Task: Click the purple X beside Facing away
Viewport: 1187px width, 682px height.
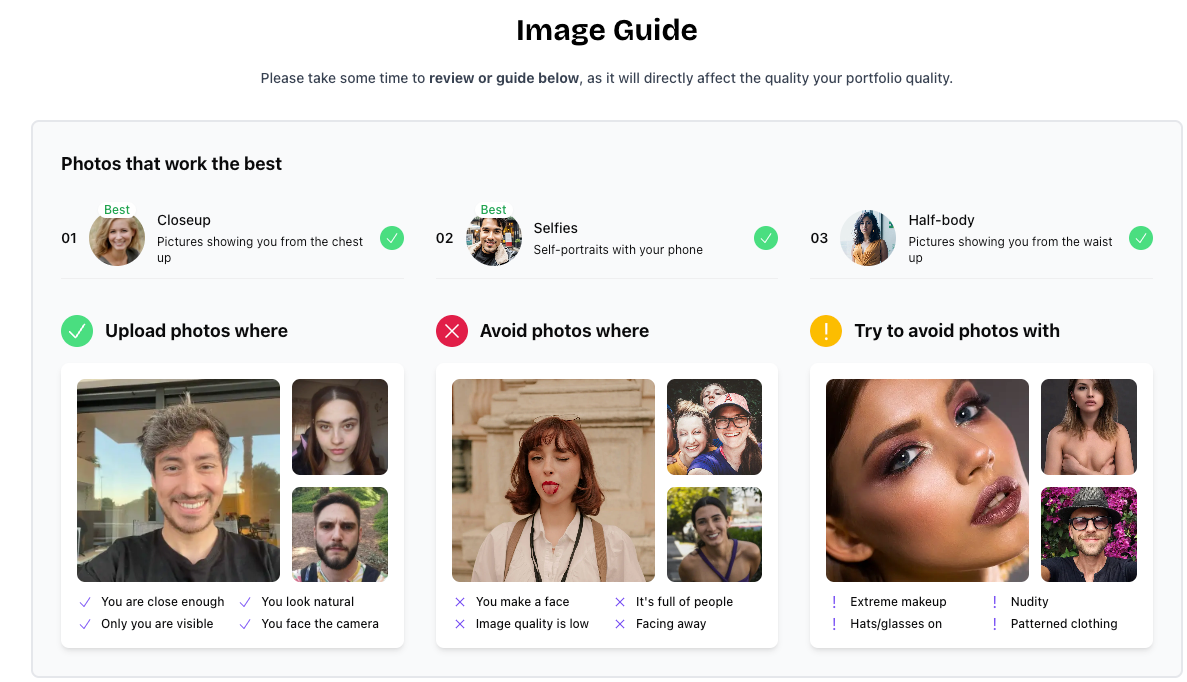Action: tap(620, 624)
